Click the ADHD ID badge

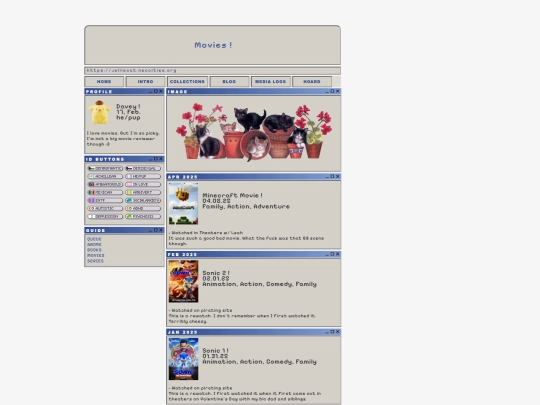click(x=143, y=208)
